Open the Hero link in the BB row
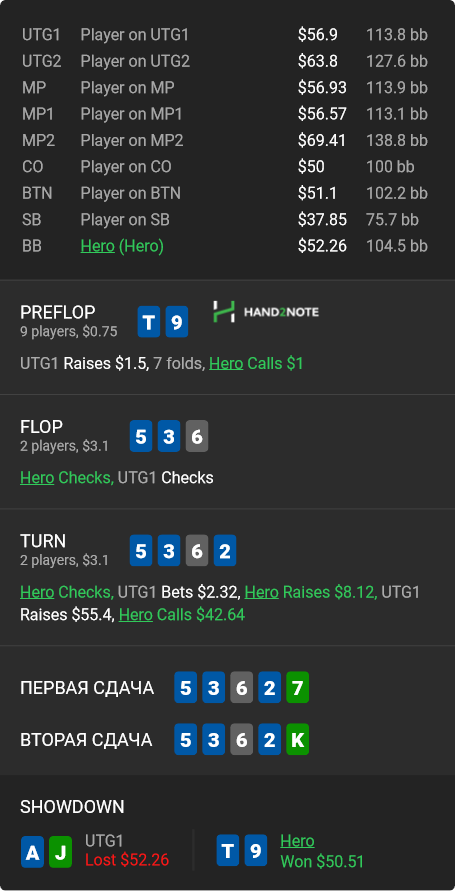This screenshot has width=455, height=891. 98,246
